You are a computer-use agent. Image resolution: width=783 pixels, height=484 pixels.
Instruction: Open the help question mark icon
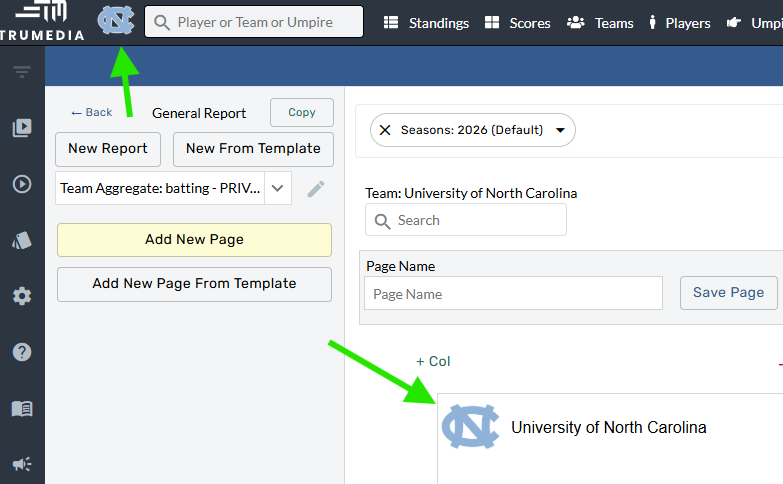22,352
